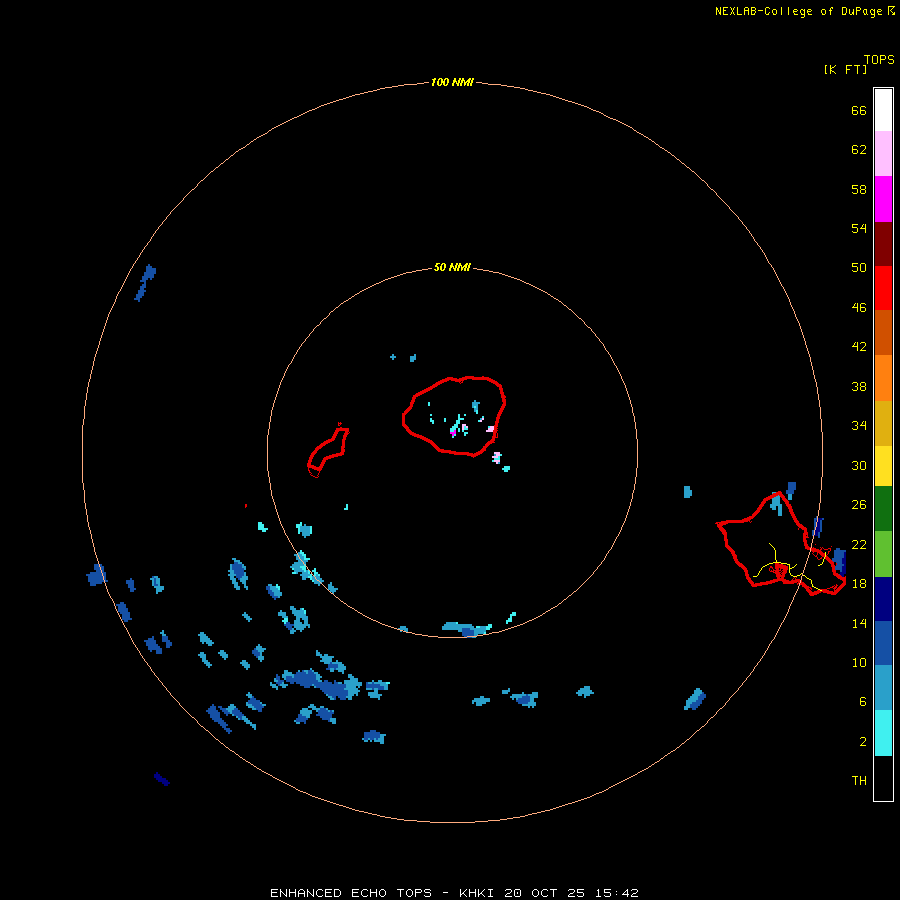Click the 62 legend value
The height and width of the screenshot is (900, 900).
(859, 149)
